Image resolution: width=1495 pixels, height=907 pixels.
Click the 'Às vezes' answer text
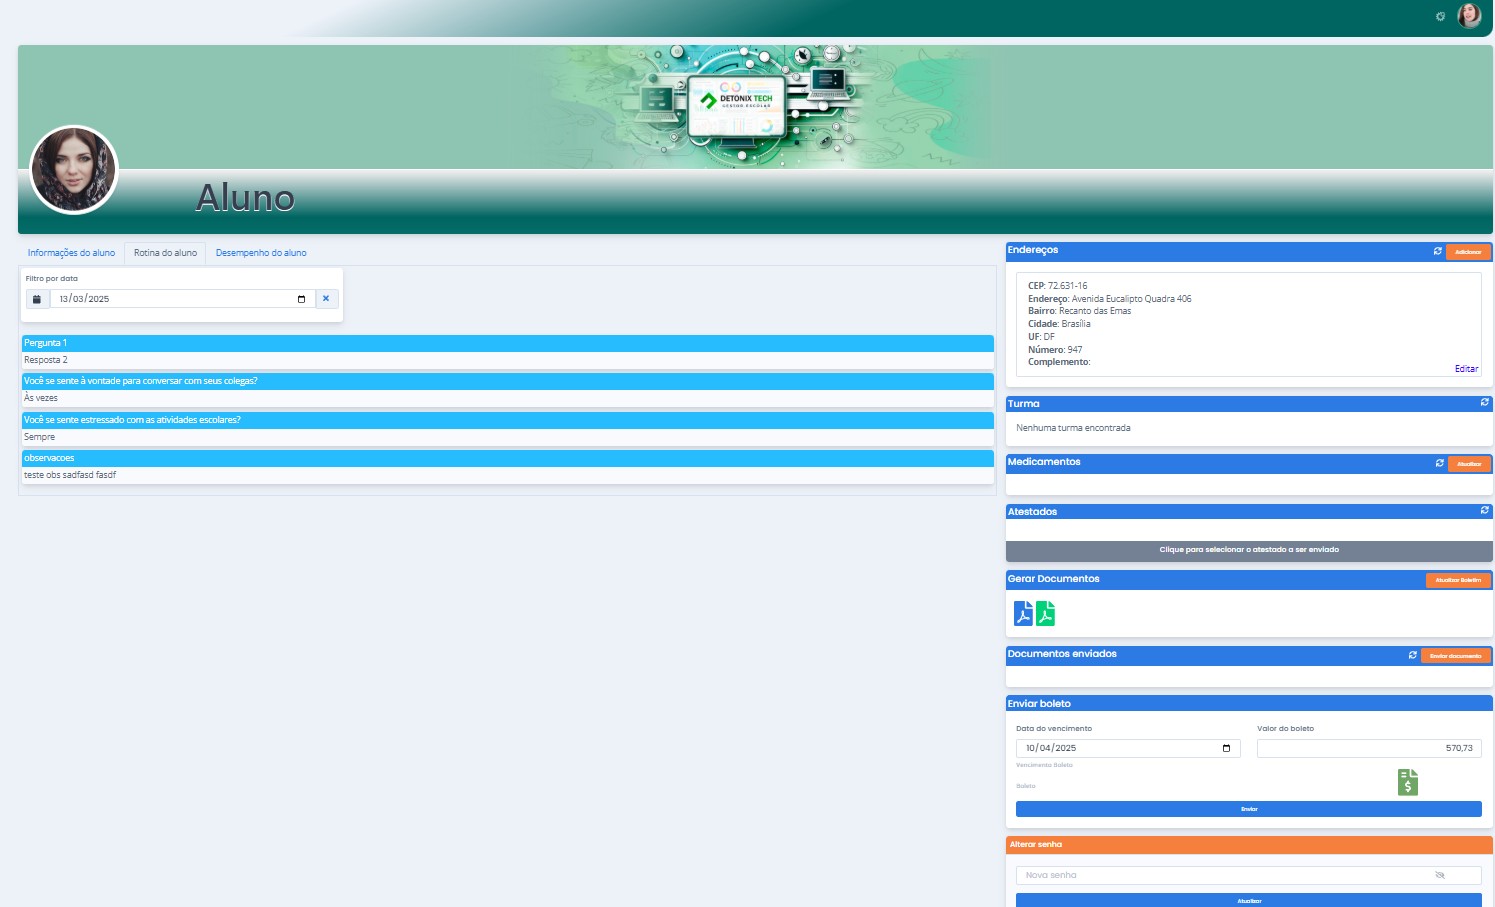coord(41,398)
